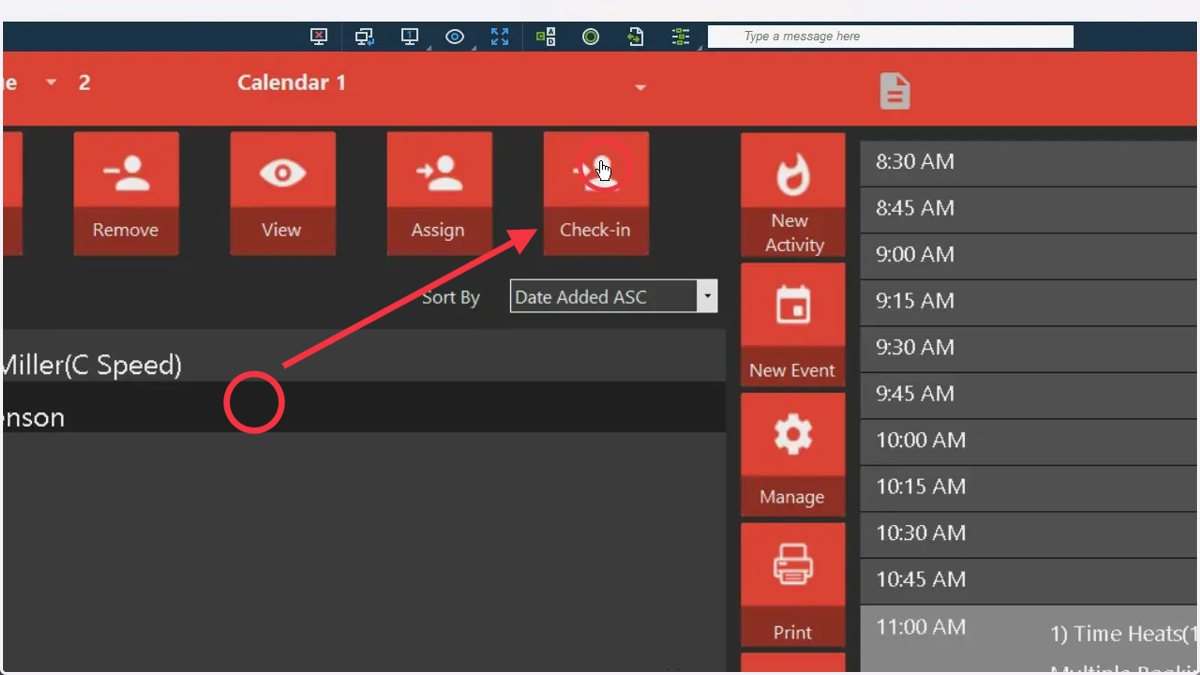The width and height of the screenshot is (1200, 675).
Task: Open Manage with the gear icon
Action: (792, 454)
